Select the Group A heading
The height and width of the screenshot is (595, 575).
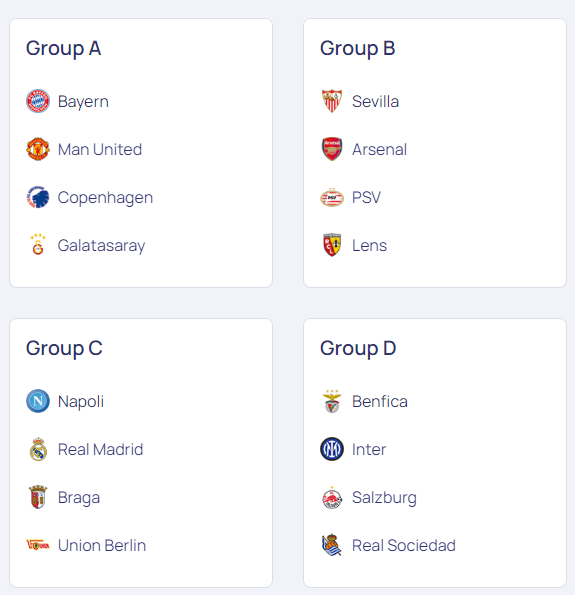coord(63,49)
